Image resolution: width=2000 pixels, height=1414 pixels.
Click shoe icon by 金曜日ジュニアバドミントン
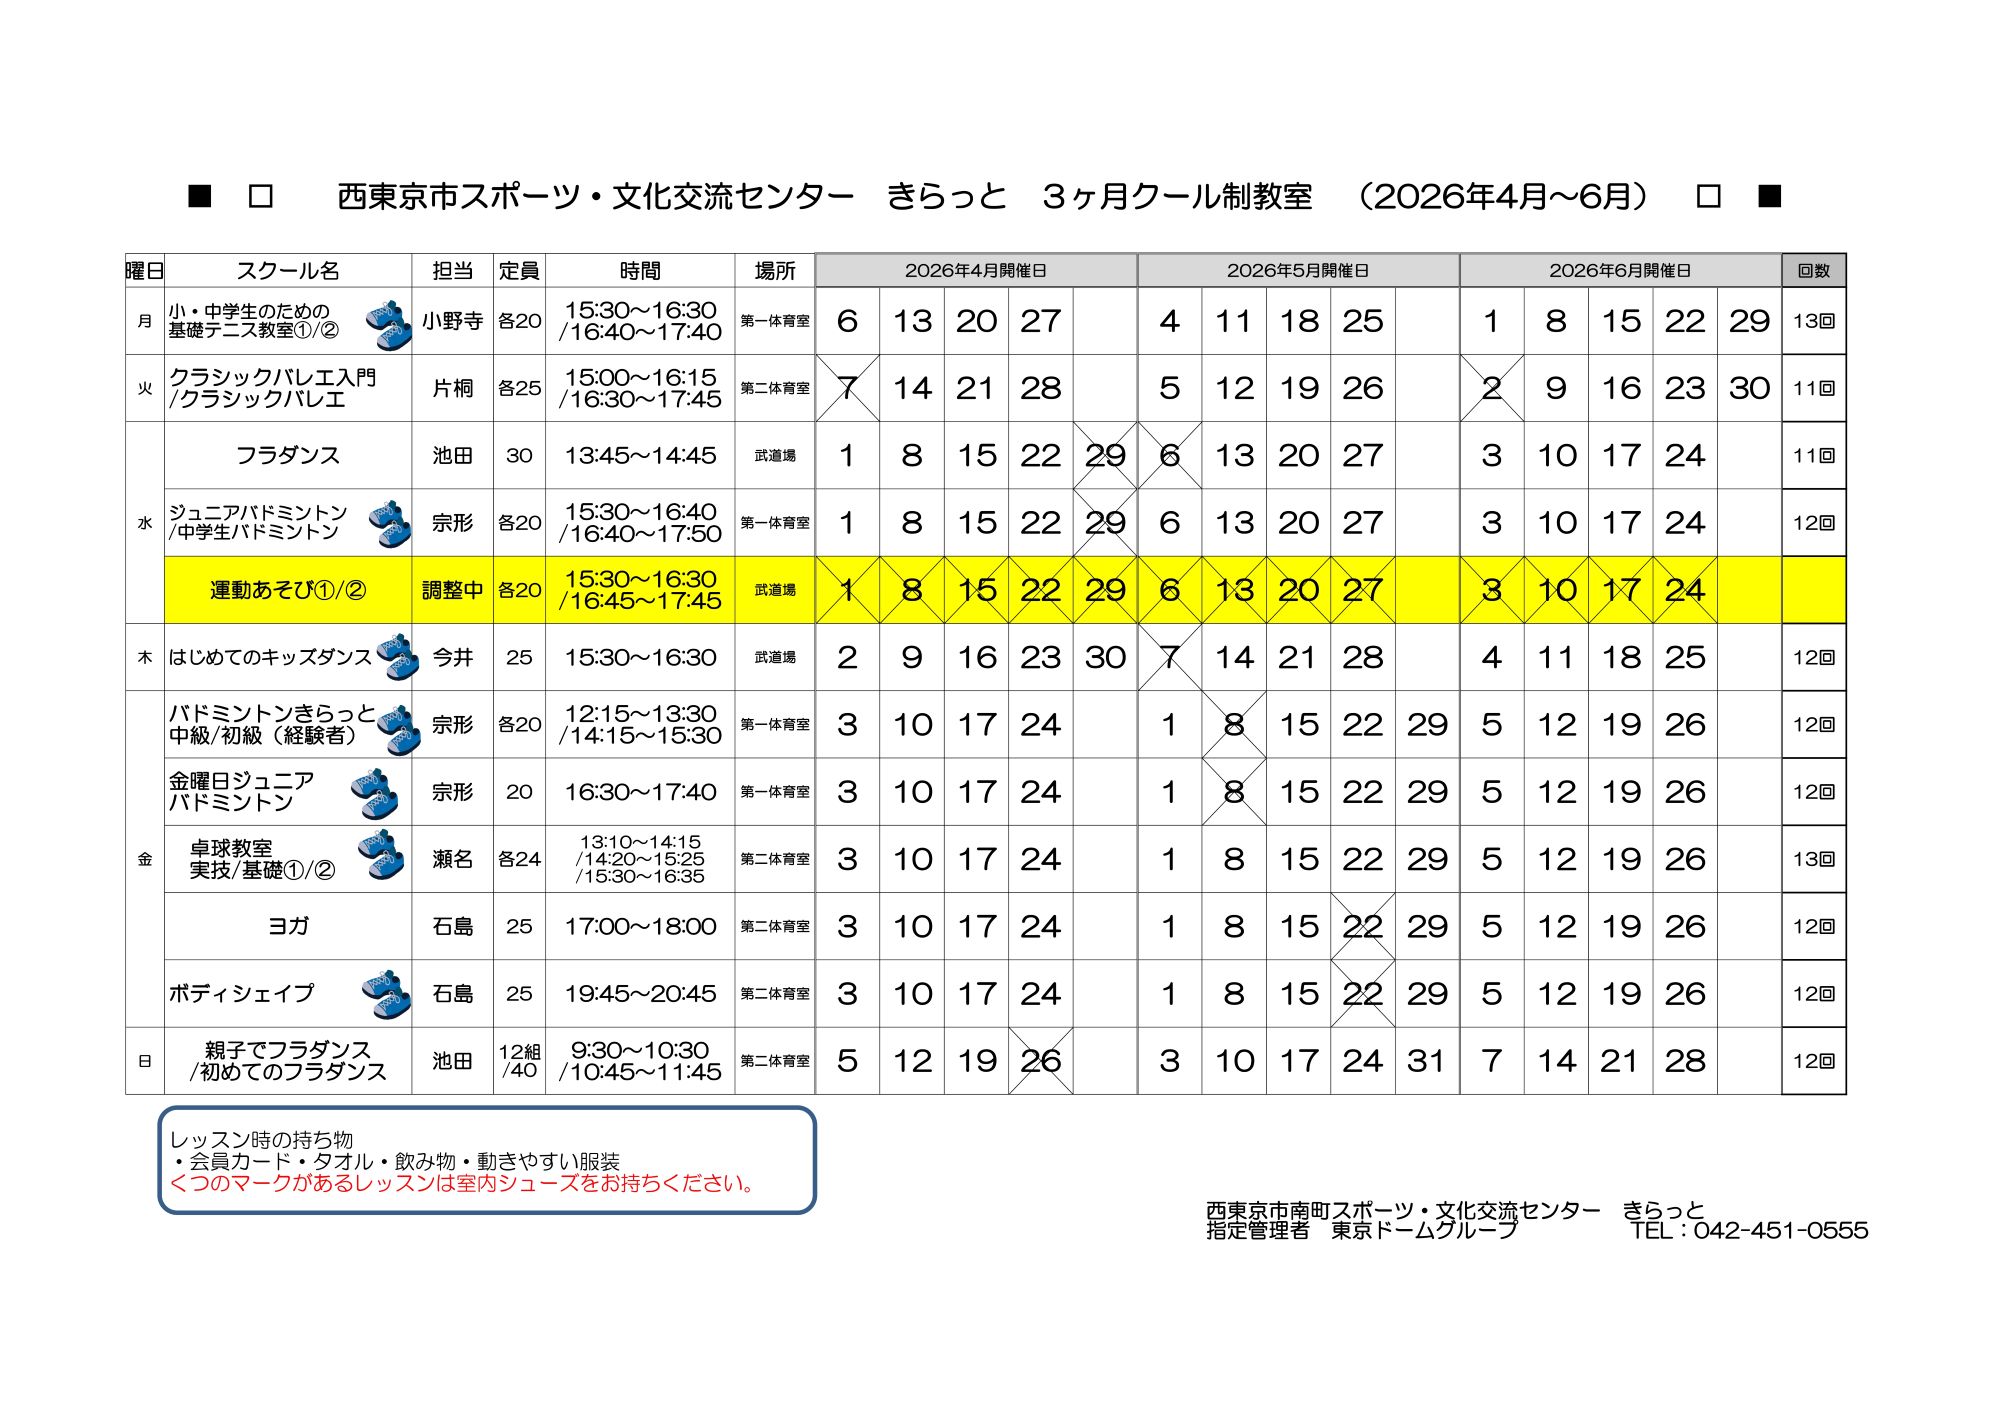376,795
